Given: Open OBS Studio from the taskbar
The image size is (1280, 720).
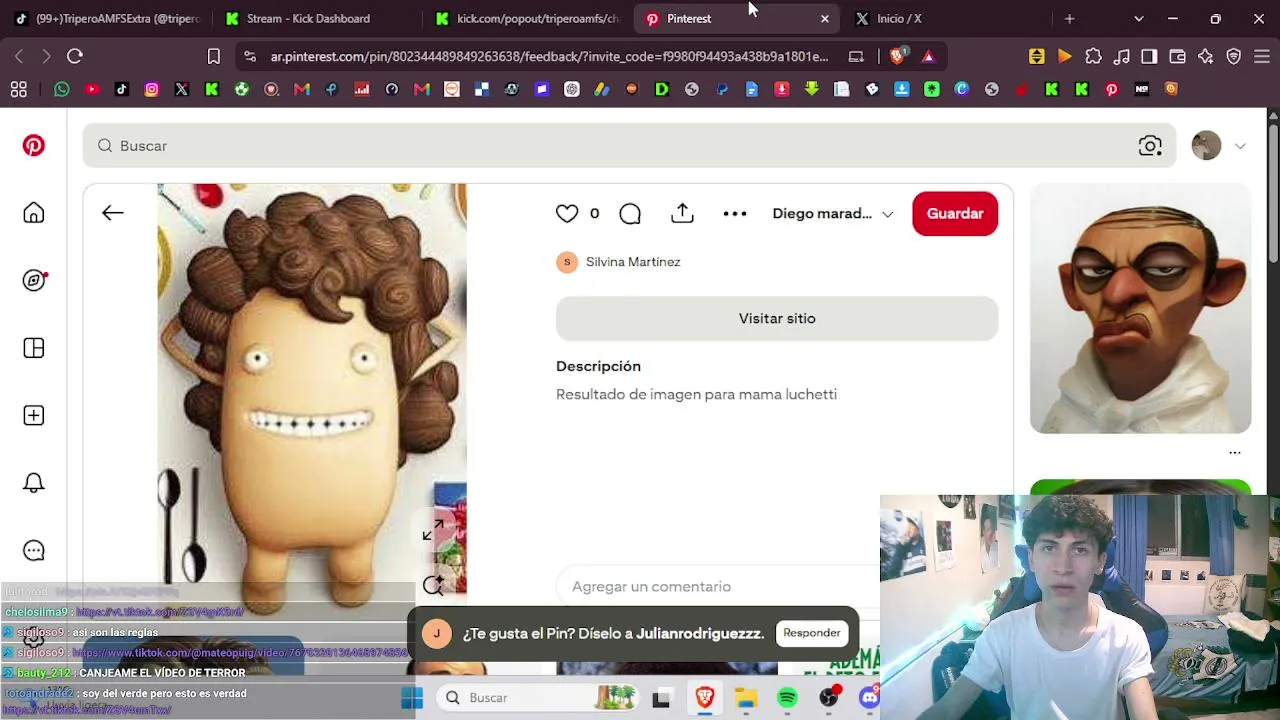Looking at the screenshot, I should 829,698.
